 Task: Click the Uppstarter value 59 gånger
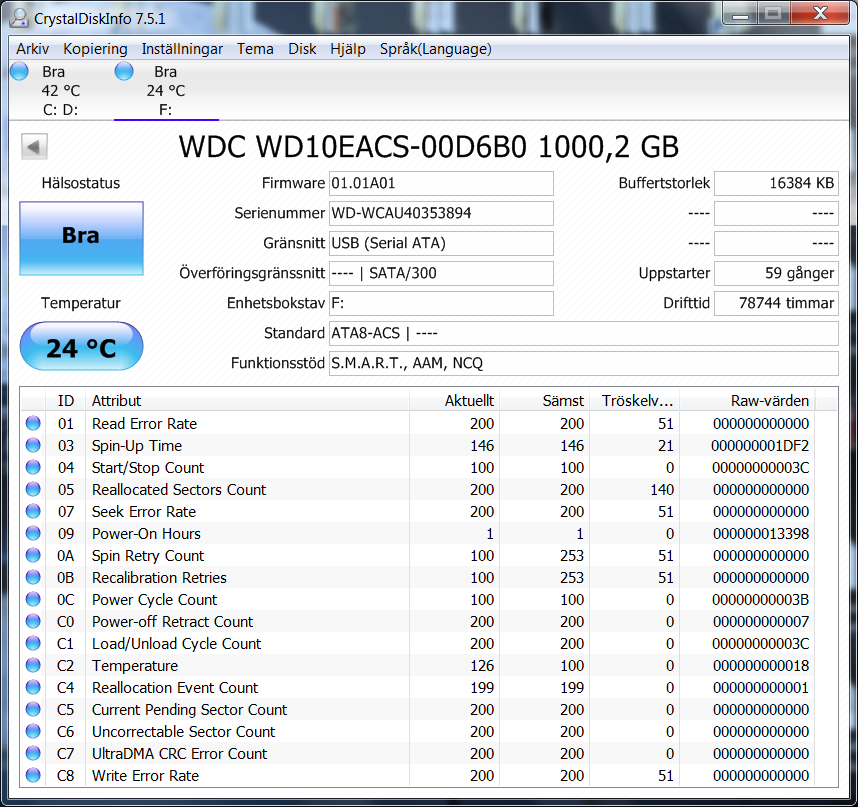[x=776, y=274]
